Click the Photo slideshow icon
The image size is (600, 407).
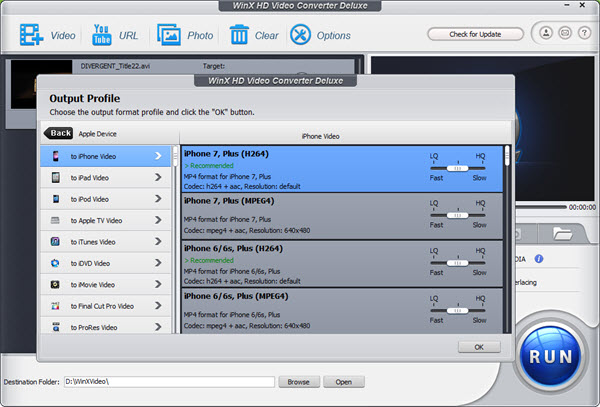point(169,35)
